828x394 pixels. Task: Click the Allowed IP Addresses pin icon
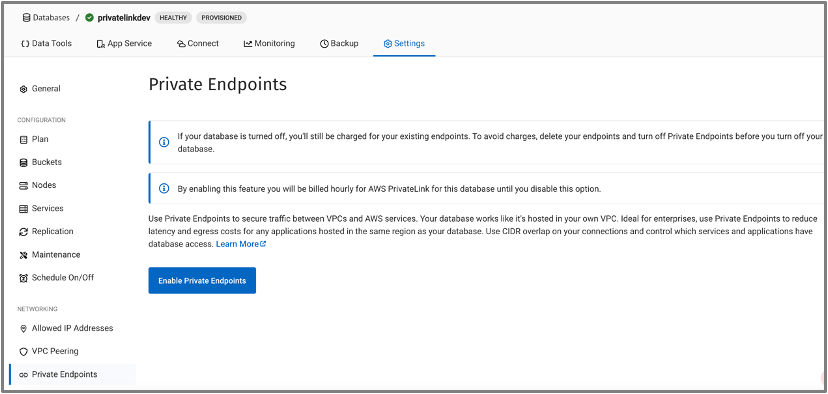coord(23,329)
